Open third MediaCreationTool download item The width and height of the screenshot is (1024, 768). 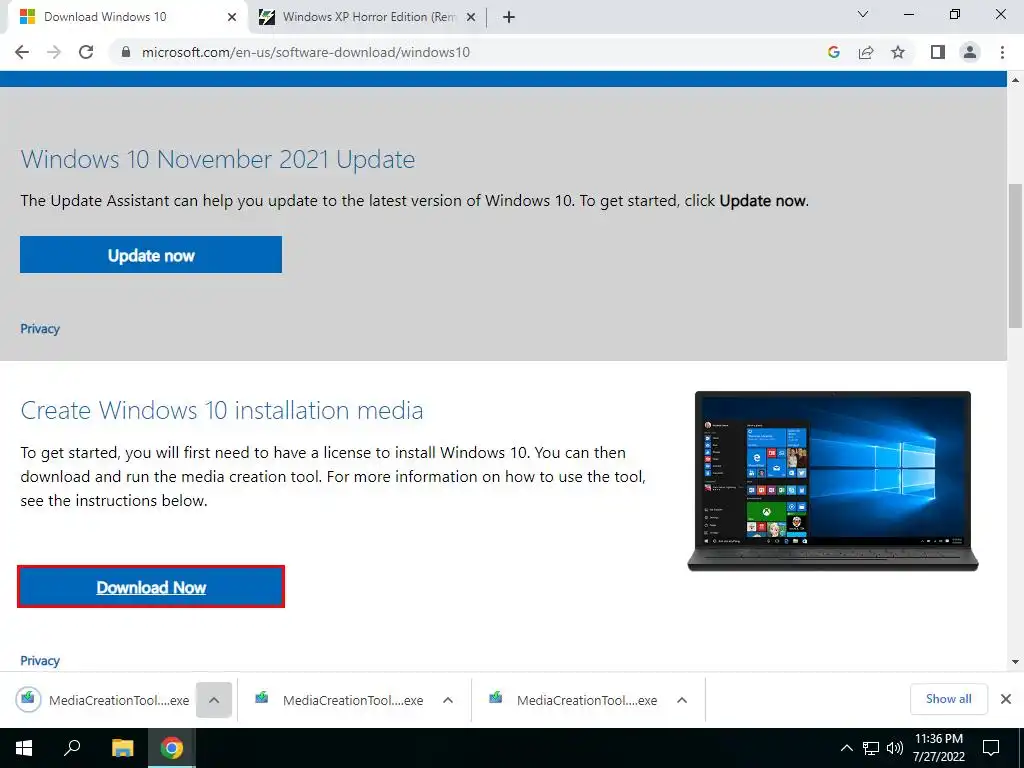[x=573, y=700]
